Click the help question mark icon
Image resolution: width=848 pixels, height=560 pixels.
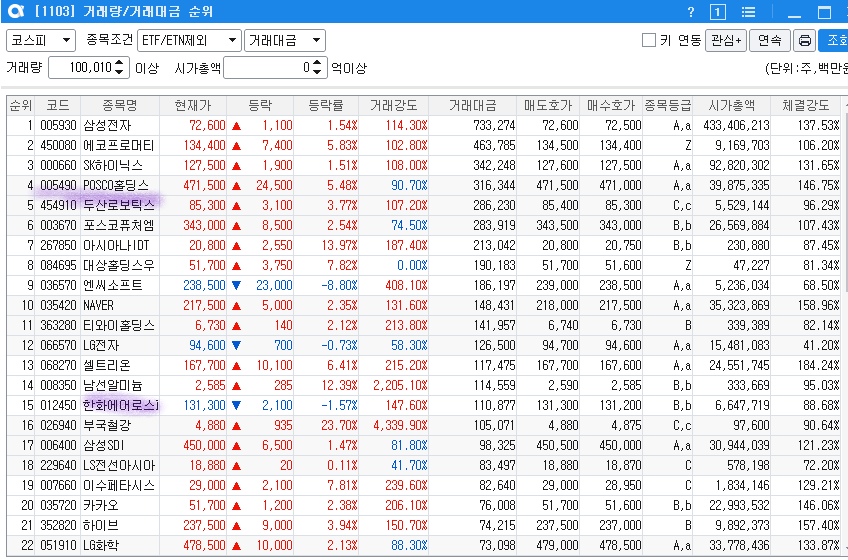click(x=690, y=12)
